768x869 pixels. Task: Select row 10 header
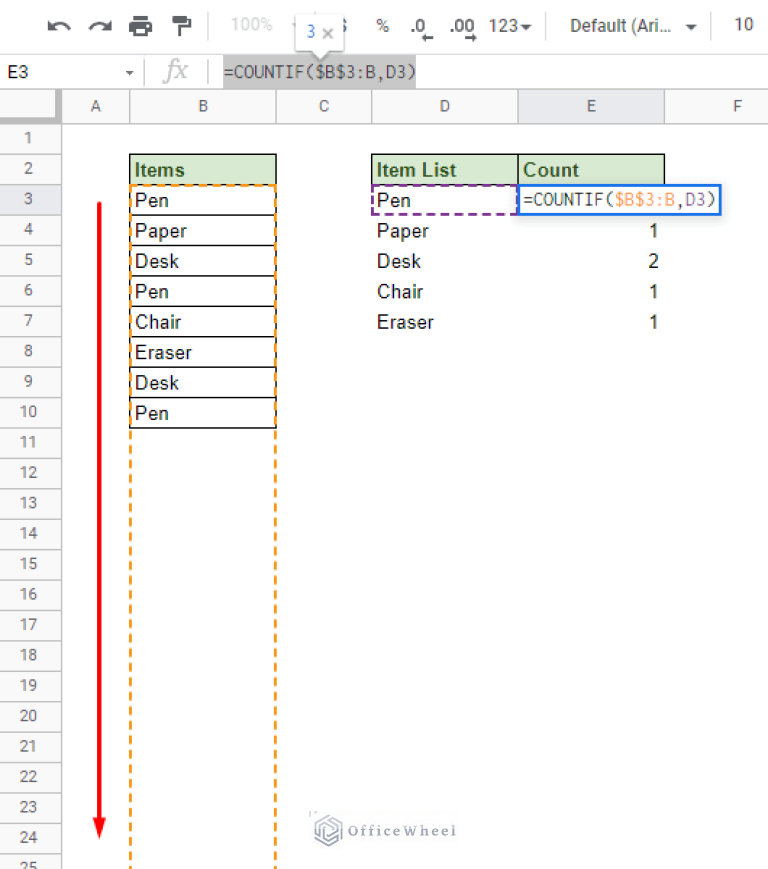30,411
